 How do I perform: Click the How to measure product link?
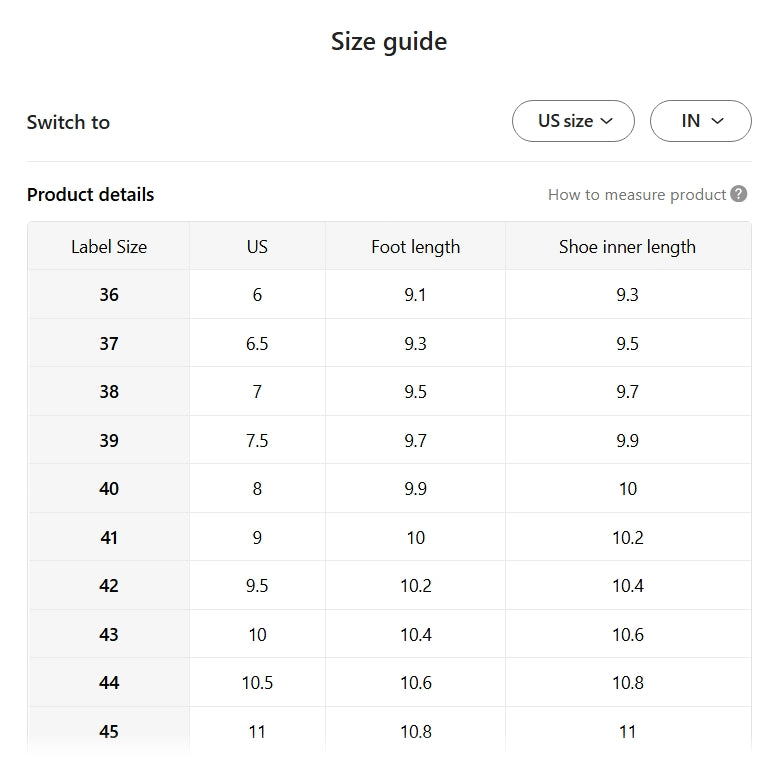636,195
